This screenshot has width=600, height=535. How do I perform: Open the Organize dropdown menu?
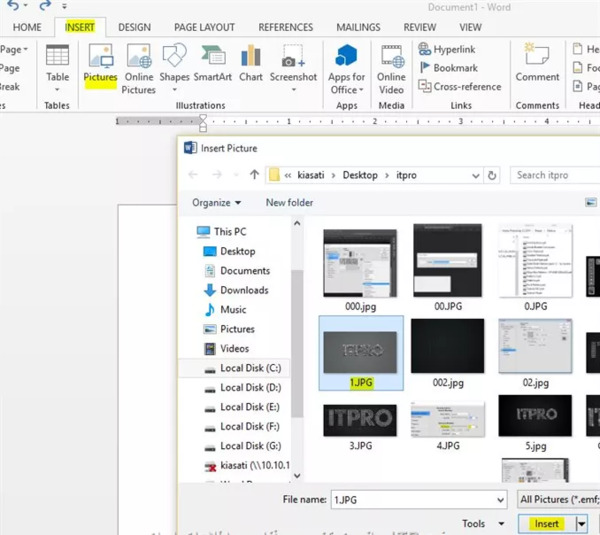[x=216, y=202]
